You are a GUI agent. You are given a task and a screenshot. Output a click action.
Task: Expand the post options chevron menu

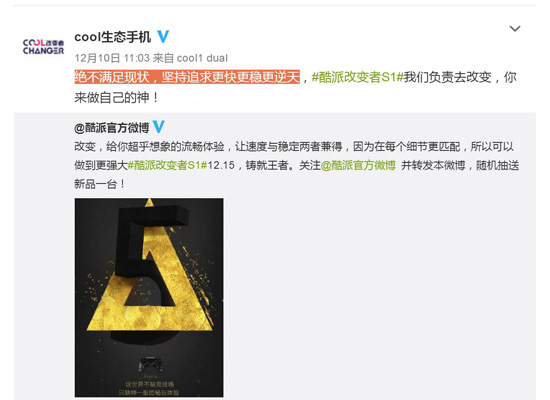pyautogui.click(x=515, y=28)
